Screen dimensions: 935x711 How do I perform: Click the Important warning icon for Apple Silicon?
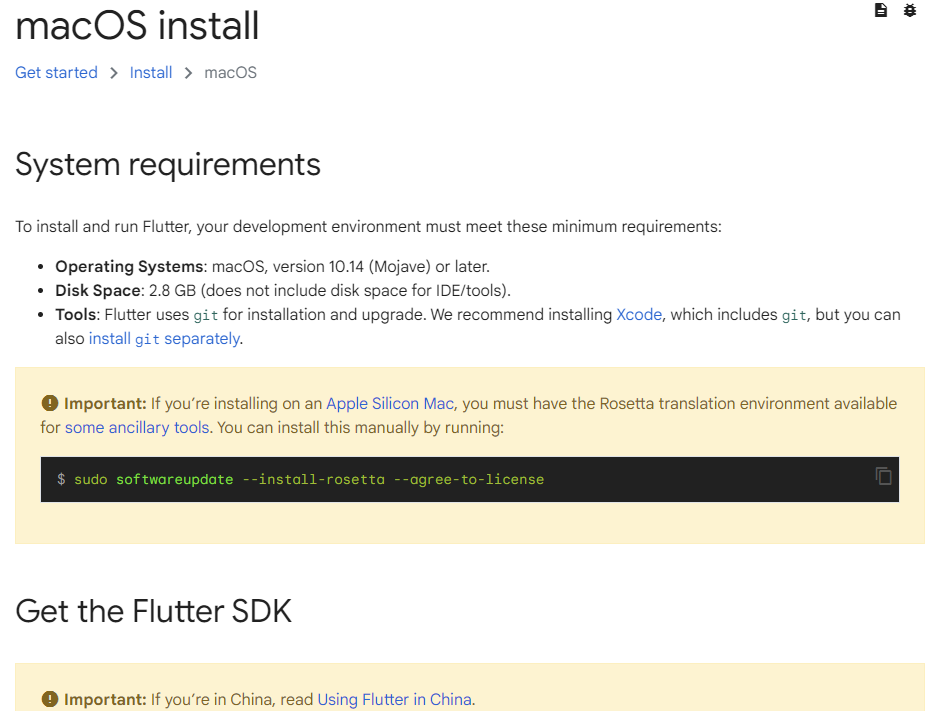point(50,403)
